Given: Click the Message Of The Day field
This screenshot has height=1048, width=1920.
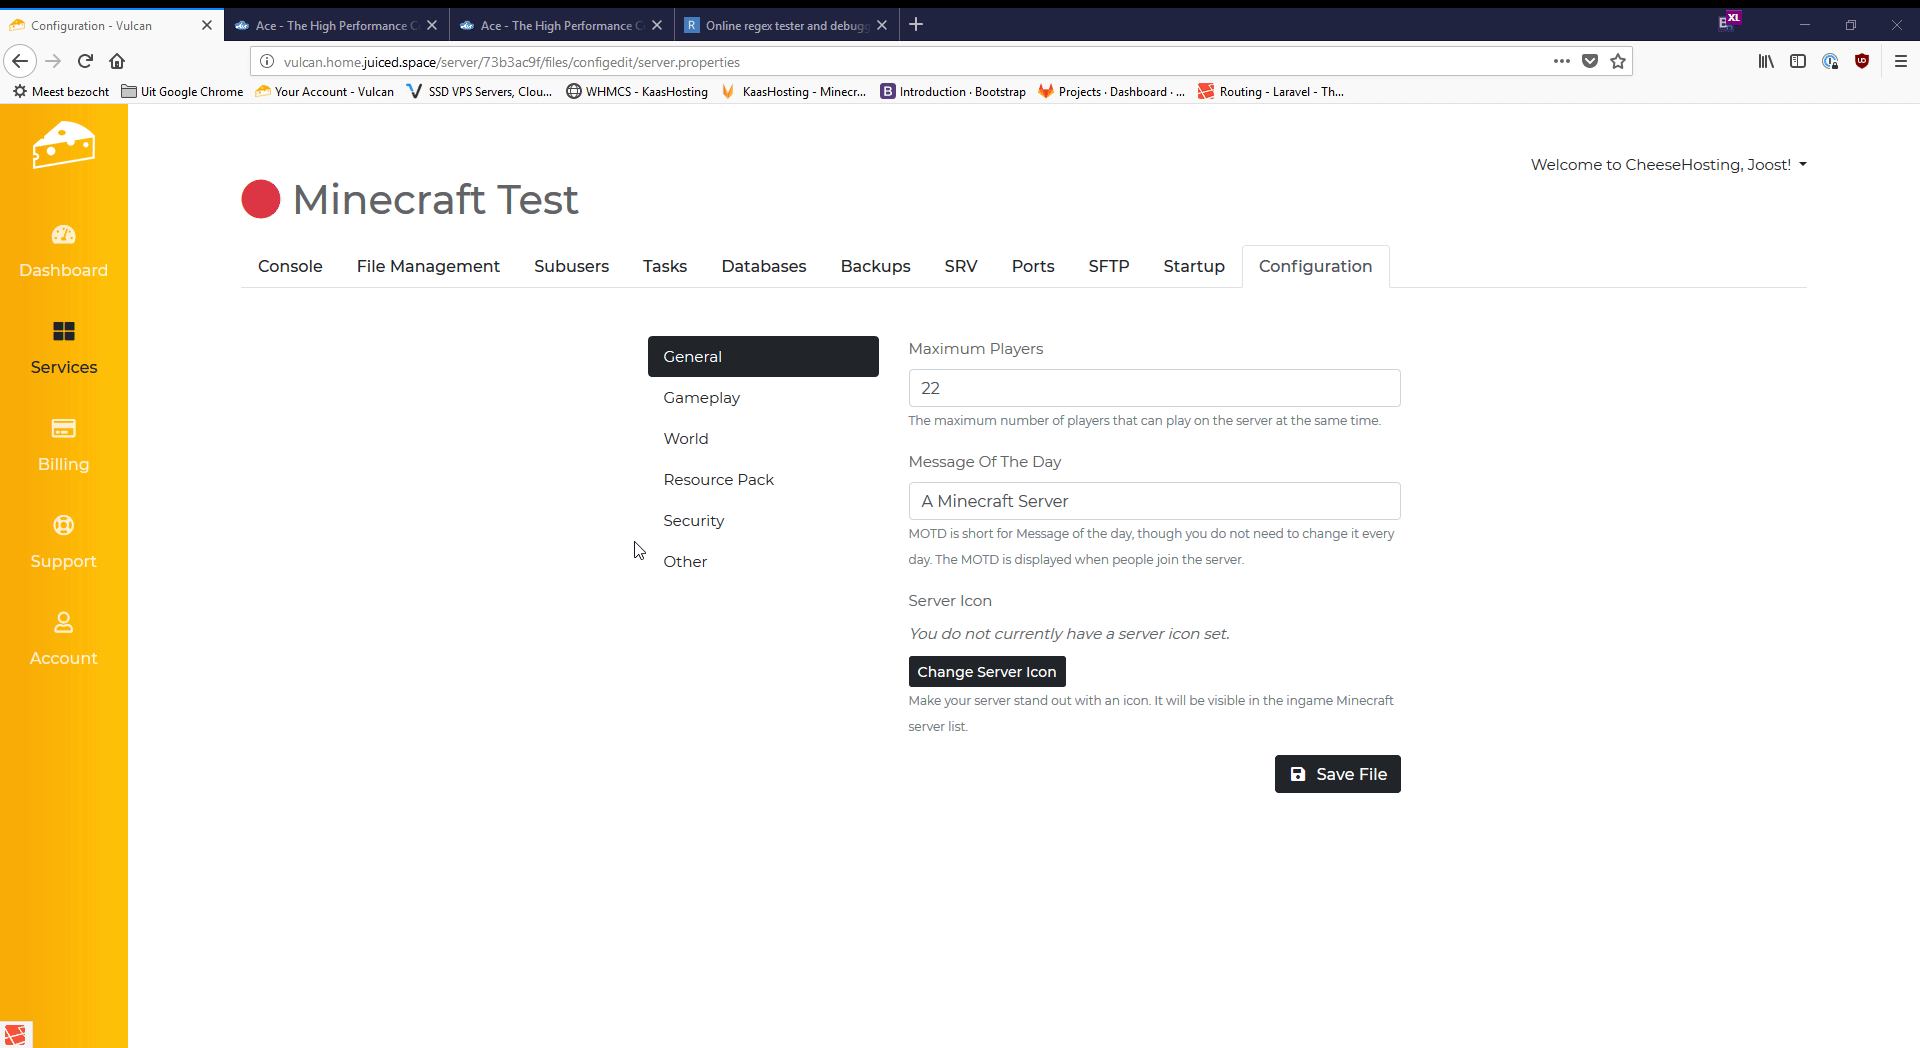Looking at the screenshot, I should (1154, 501).
